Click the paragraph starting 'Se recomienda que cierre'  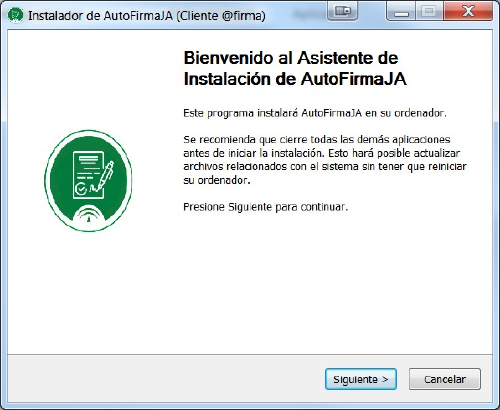click(325, 160)
